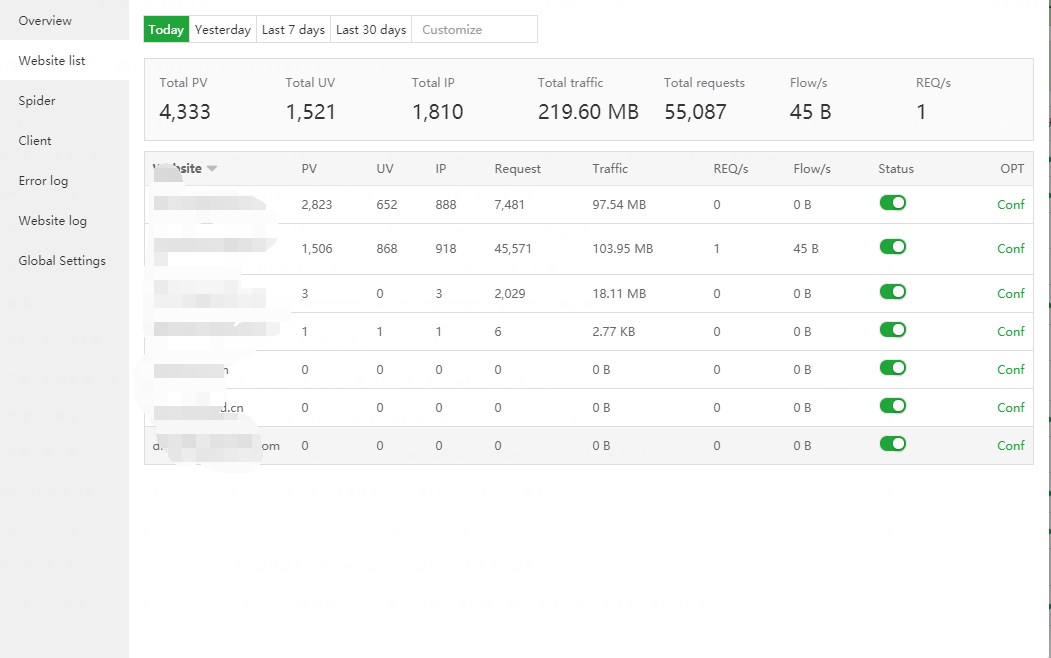Image resolution: width=1051 pixels, height=658 pixels.
Task: Click the Total PV value 4,333
Action: (185, 112)
